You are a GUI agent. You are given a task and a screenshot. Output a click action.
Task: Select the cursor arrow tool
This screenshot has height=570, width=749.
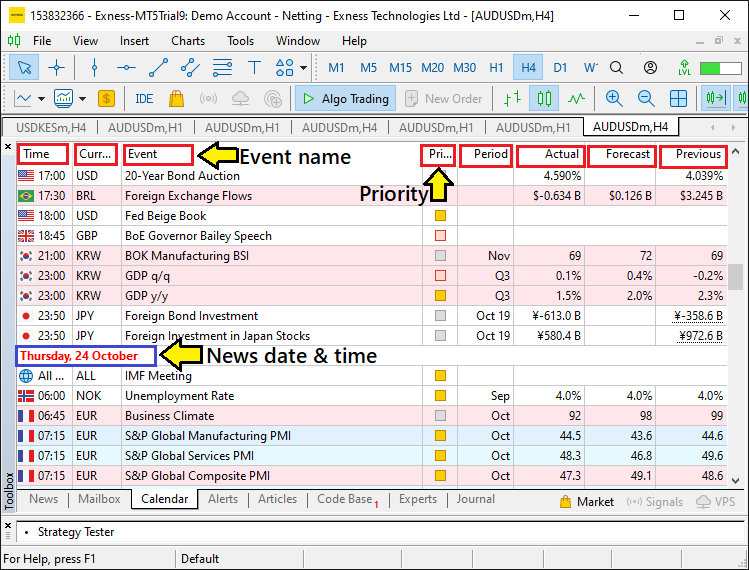tap(24, 67)
